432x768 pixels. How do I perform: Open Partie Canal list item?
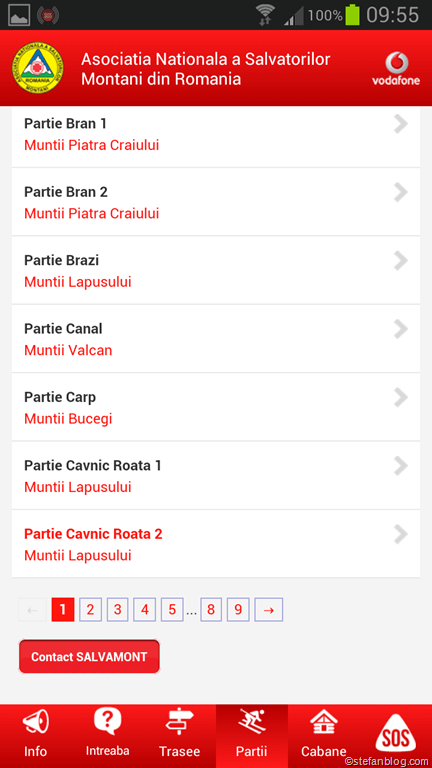[216, 338]
